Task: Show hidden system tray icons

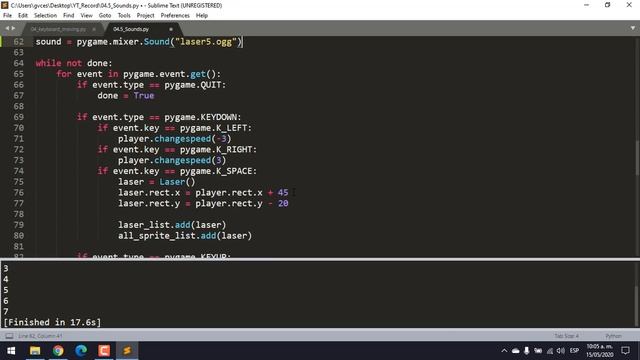Action: point(504,351)
